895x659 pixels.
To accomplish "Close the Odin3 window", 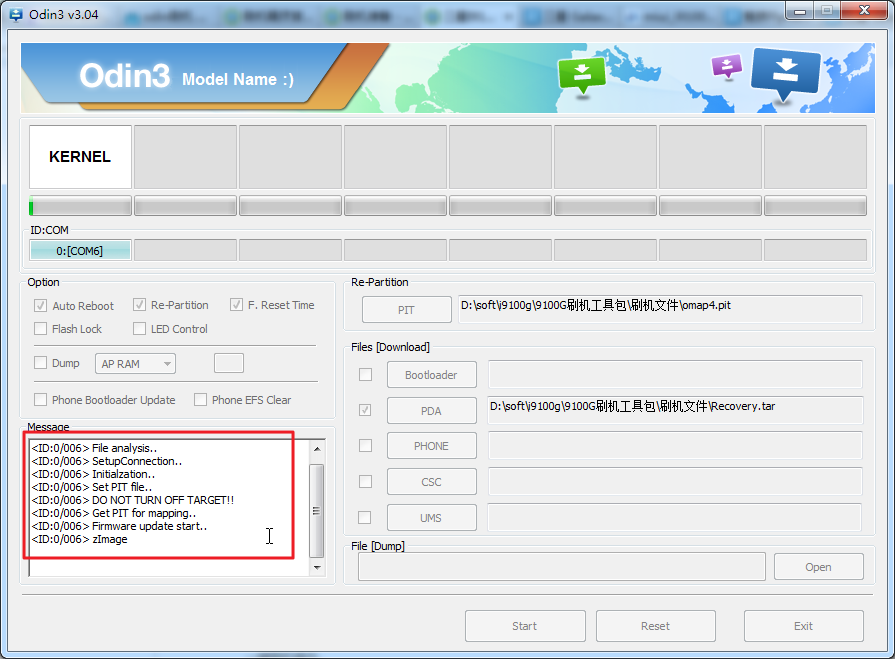I will click(864, 11).
